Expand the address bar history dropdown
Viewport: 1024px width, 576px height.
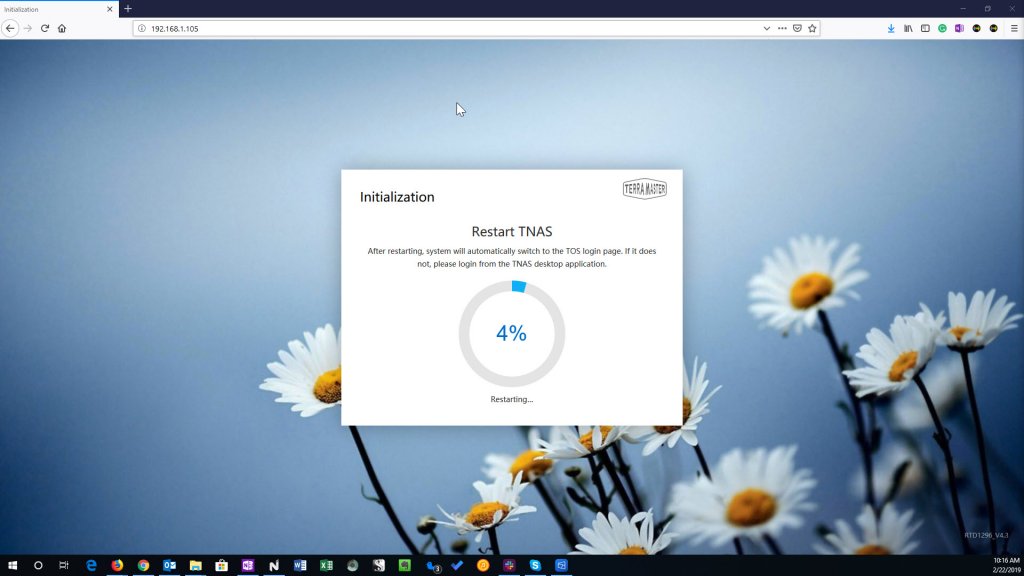click(767, 29)
